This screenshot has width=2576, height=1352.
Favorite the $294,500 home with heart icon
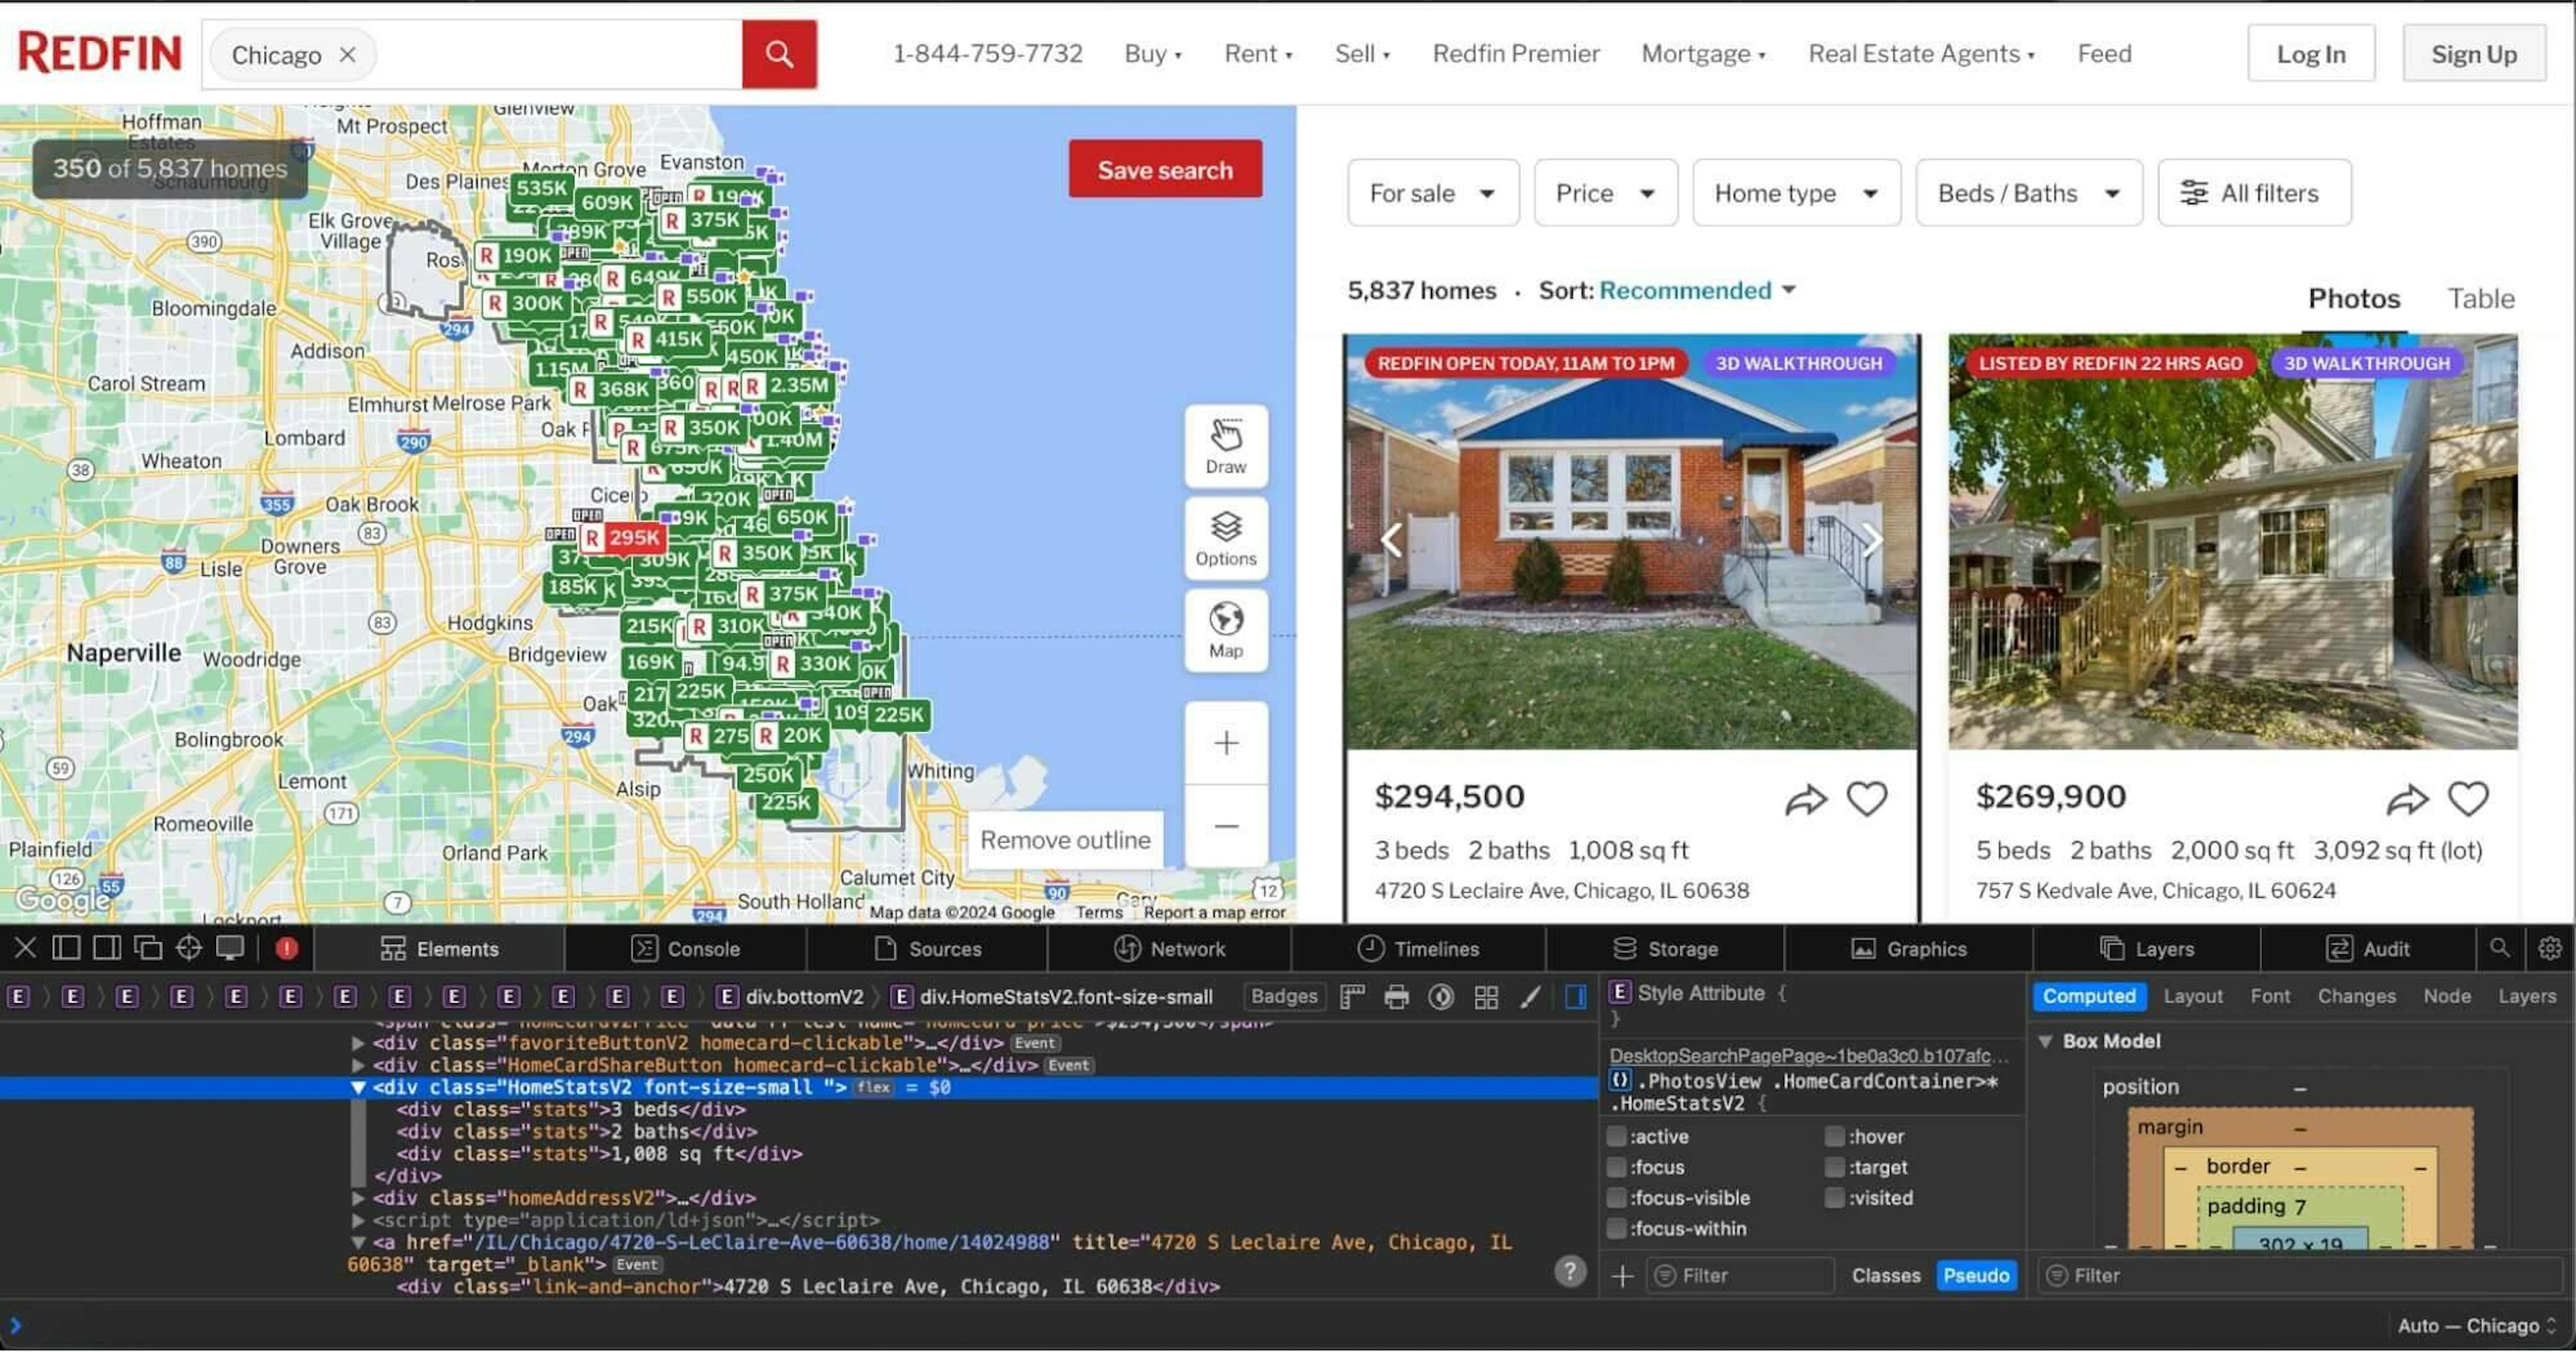[1866, 798]
